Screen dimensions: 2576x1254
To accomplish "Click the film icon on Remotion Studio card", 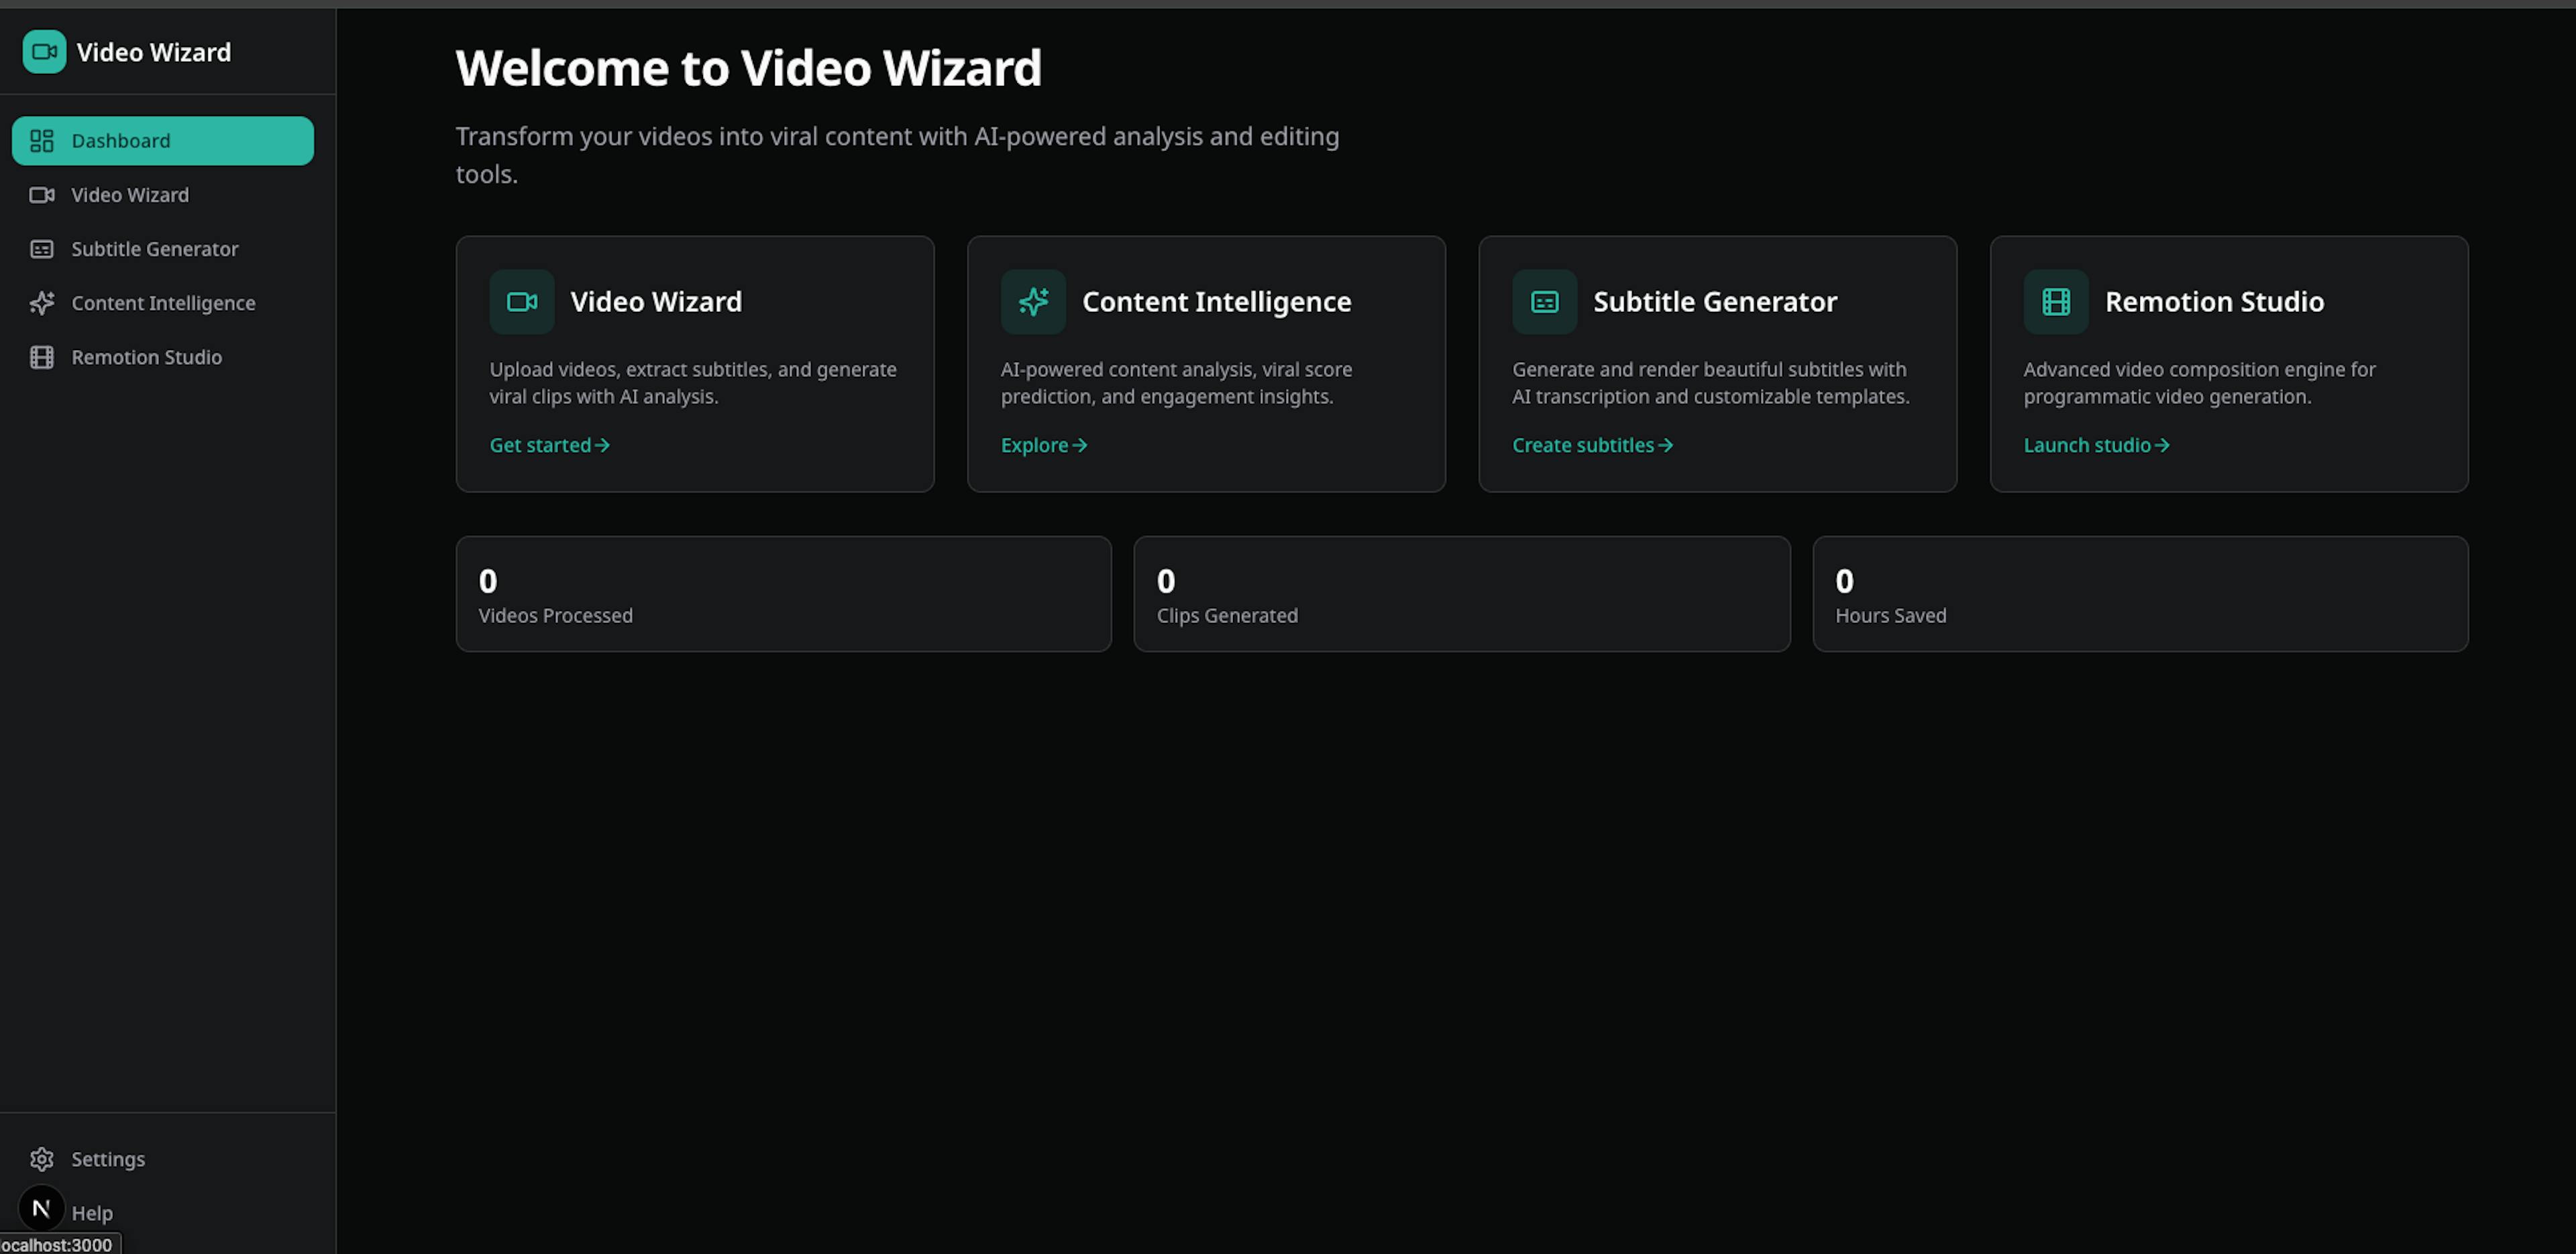I will pos(2055,301).
